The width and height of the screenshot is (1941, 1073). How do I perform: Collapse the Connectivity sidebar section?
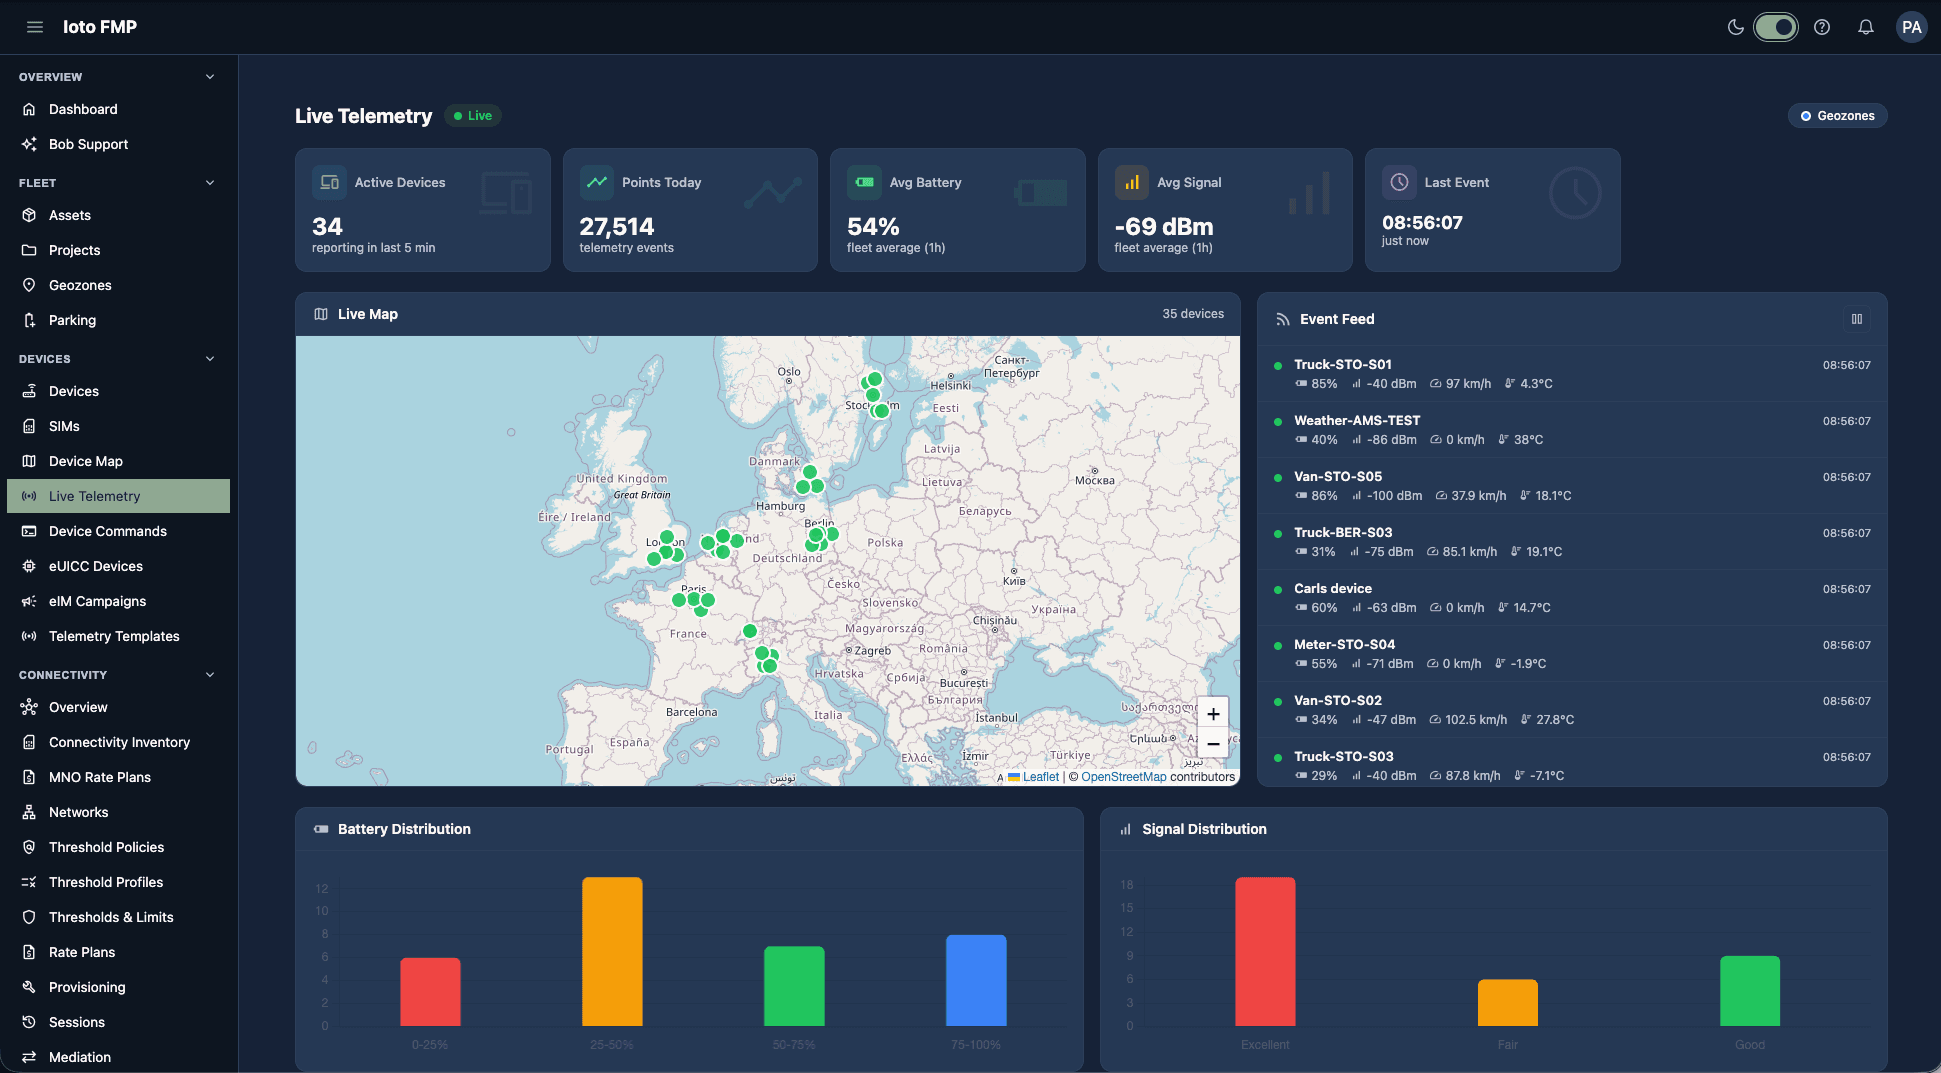pyautogui.click(x=210, y=675)
